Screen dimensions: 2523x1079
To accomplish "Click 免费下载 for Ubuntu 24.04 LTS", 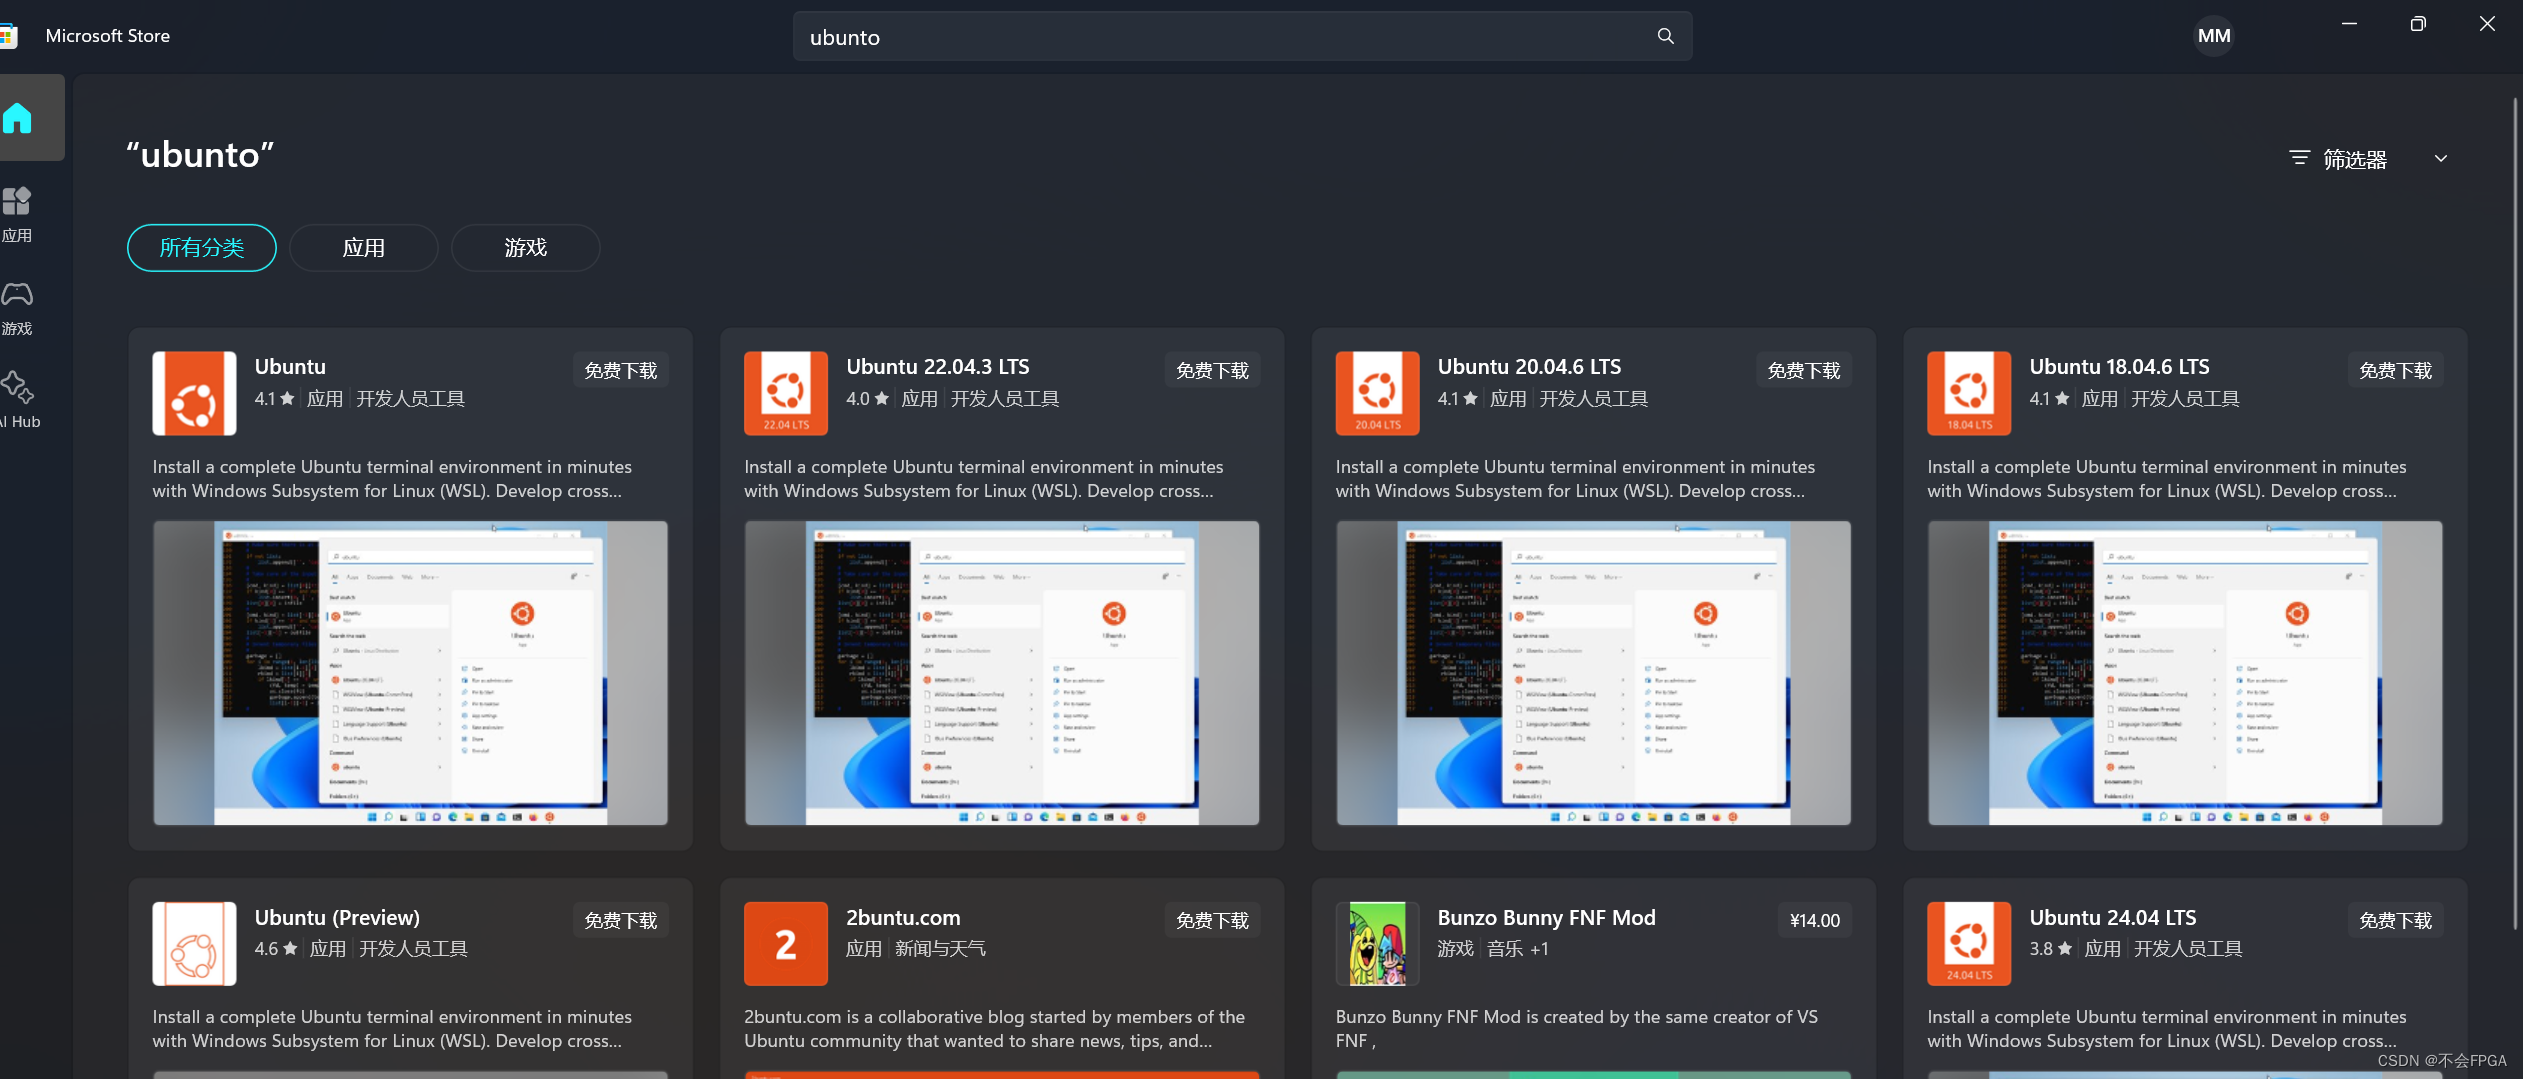I will [2395, 920].
